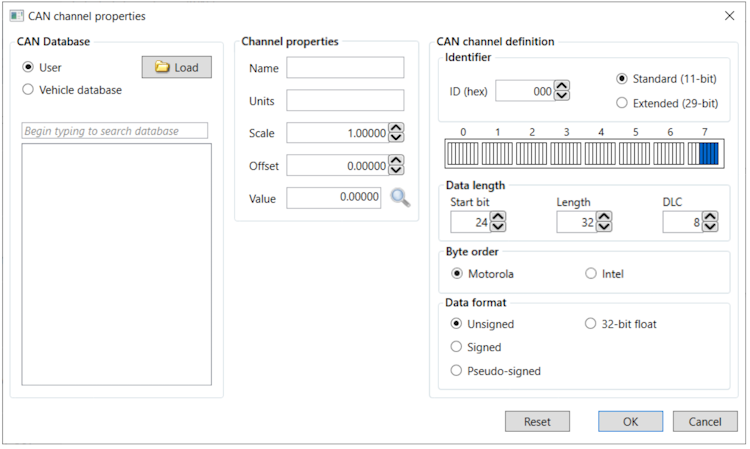This screenshot has height=449, width=750.
Task: Decrease the Length value
Action: (604, 227)
